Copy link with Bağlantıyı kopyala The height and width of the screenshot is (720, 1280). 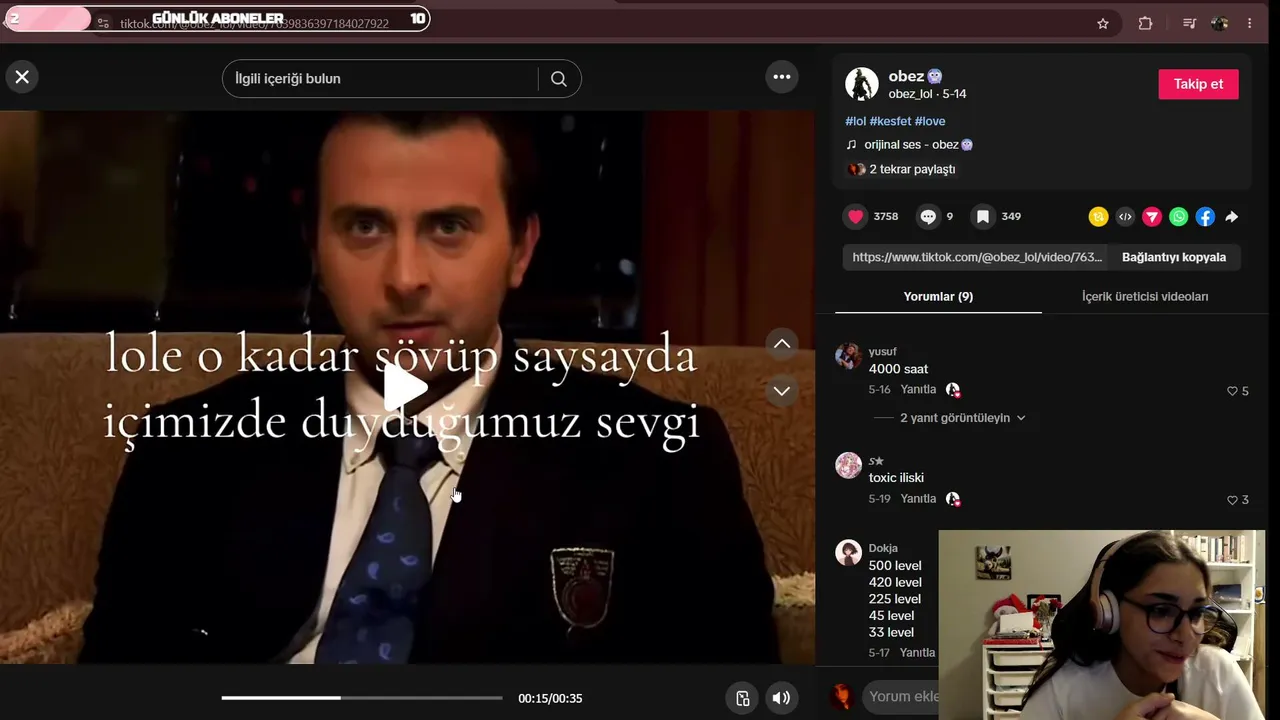[x=1174, y=257]
